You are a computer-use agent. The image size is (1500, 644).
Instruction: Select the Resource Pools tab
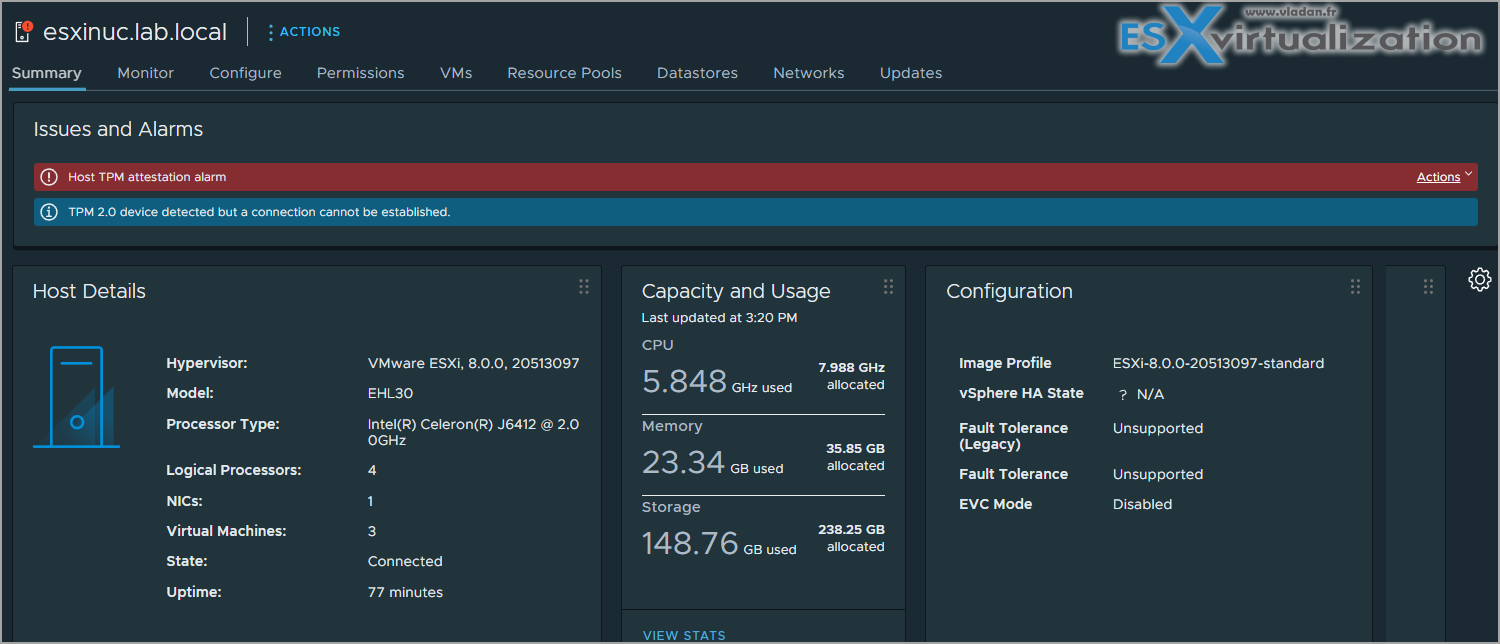(x=564, y=73)
